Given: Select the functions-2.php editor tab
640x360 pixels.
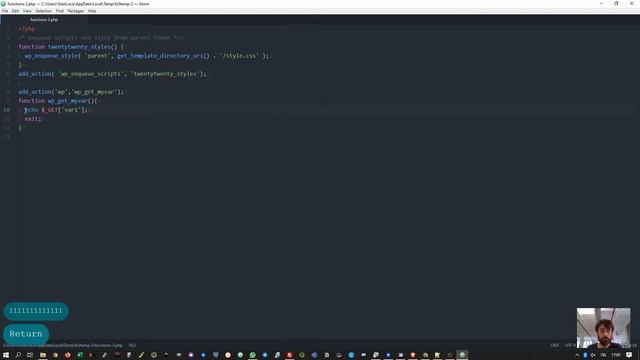Looking at the screenshot, I should (x=44, y=20).
